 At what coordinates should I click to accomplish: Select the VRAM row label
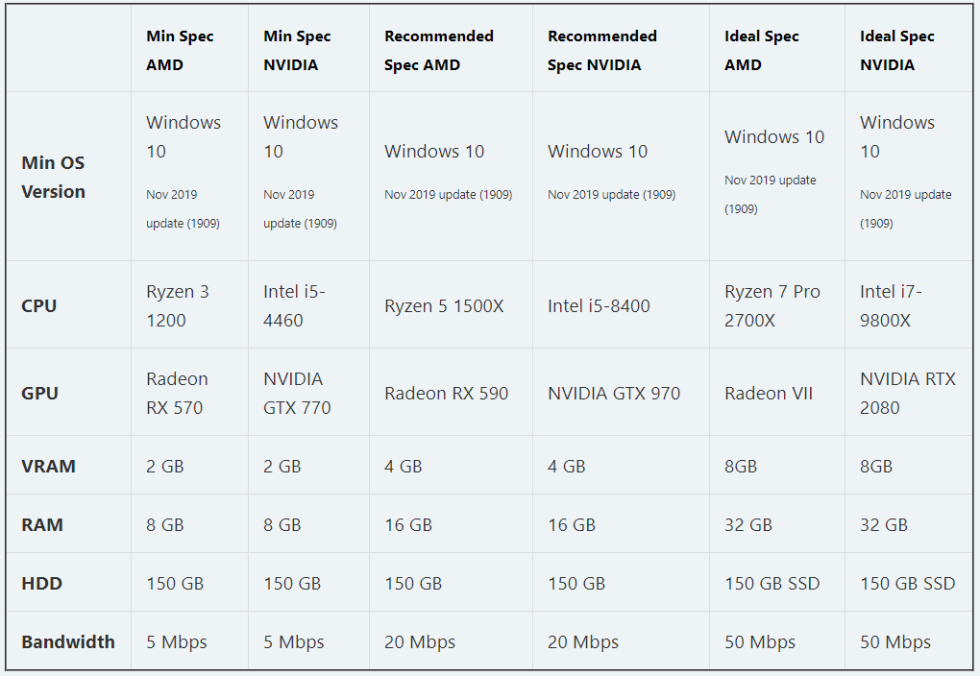(48, 466)
